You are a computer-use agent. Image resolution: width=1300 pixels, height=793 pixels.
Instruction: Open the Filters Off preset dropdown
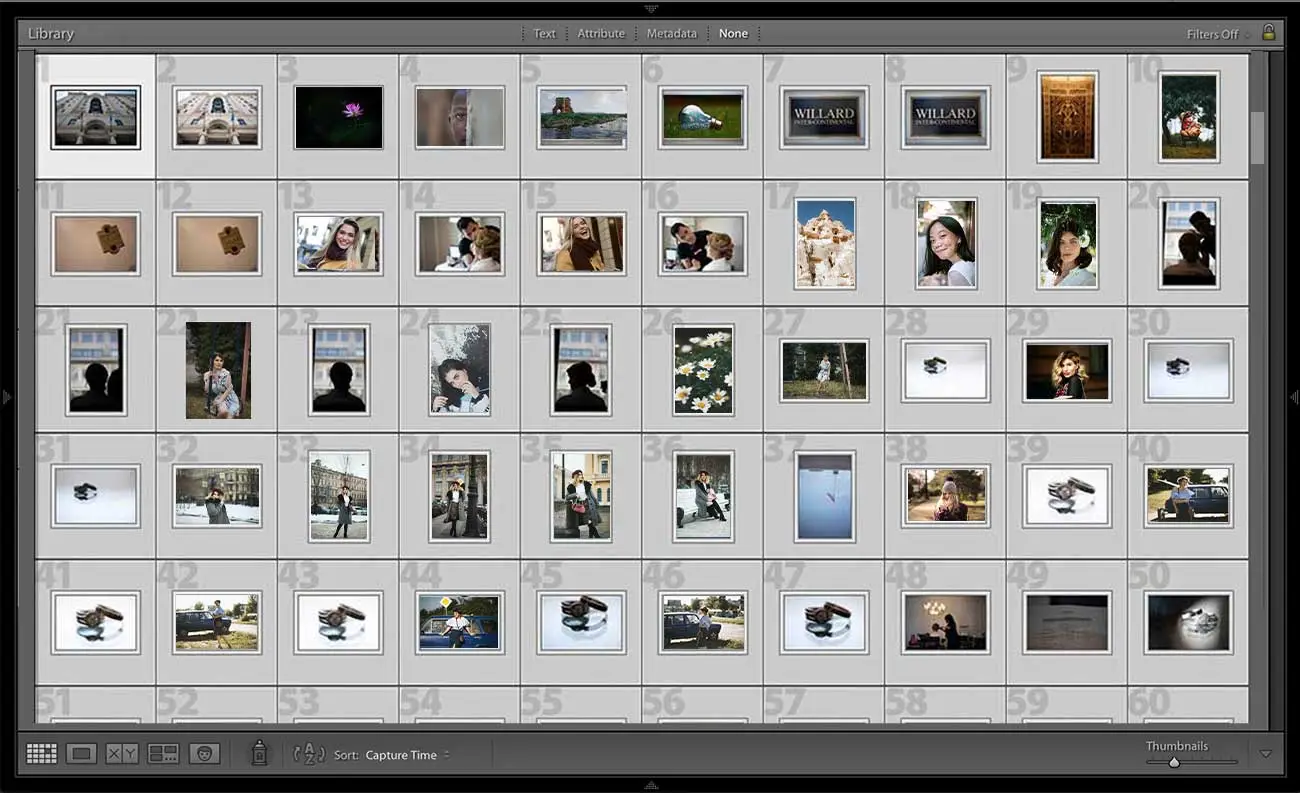point(1215,33)
